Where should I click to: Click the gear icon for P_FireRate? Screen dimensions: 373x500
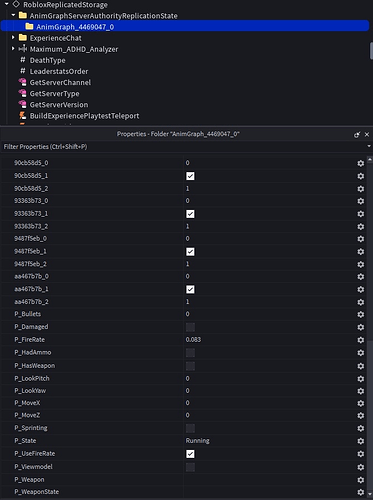(360, 340)
